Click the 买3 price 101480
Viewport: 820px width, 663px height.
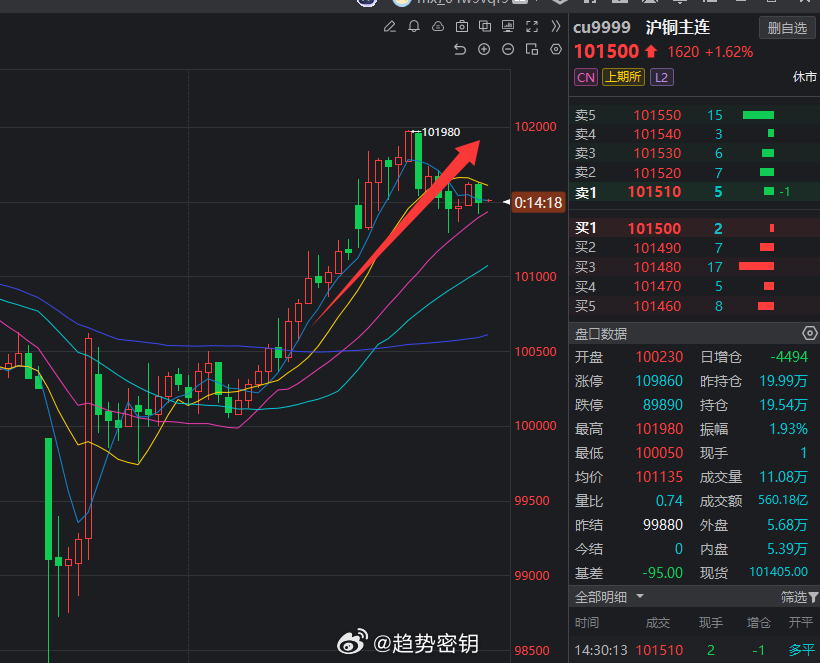click(657, 267)
